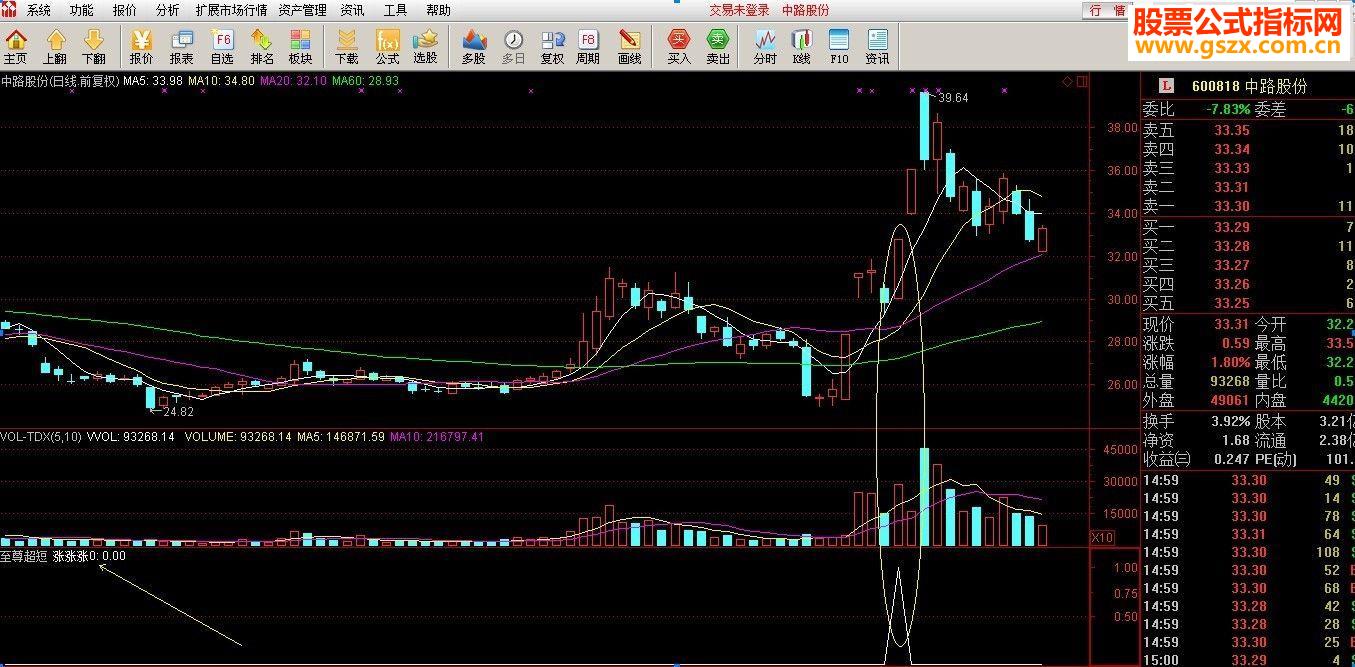Select the 画线 line drawing tool
The image size is (1355, 667).
tap(629, 46)
